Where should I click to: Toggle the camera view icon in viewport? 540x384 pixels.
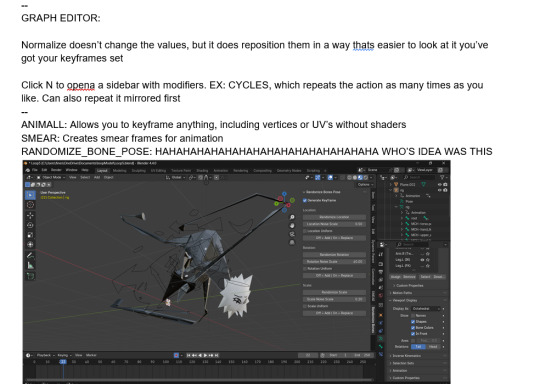click(x=292, y=234)
